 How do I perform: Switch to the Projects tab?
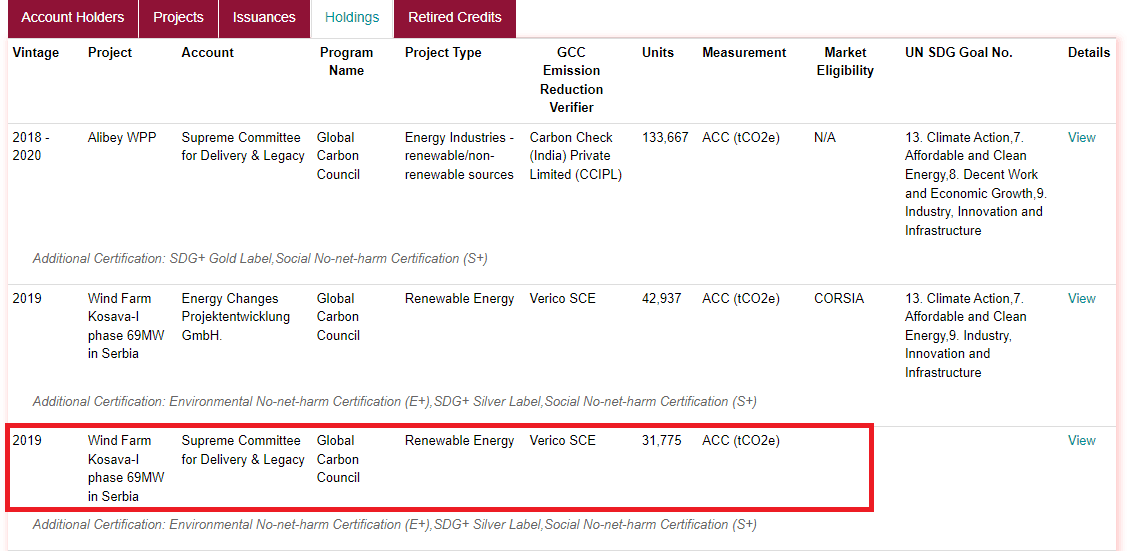[178, 18]
